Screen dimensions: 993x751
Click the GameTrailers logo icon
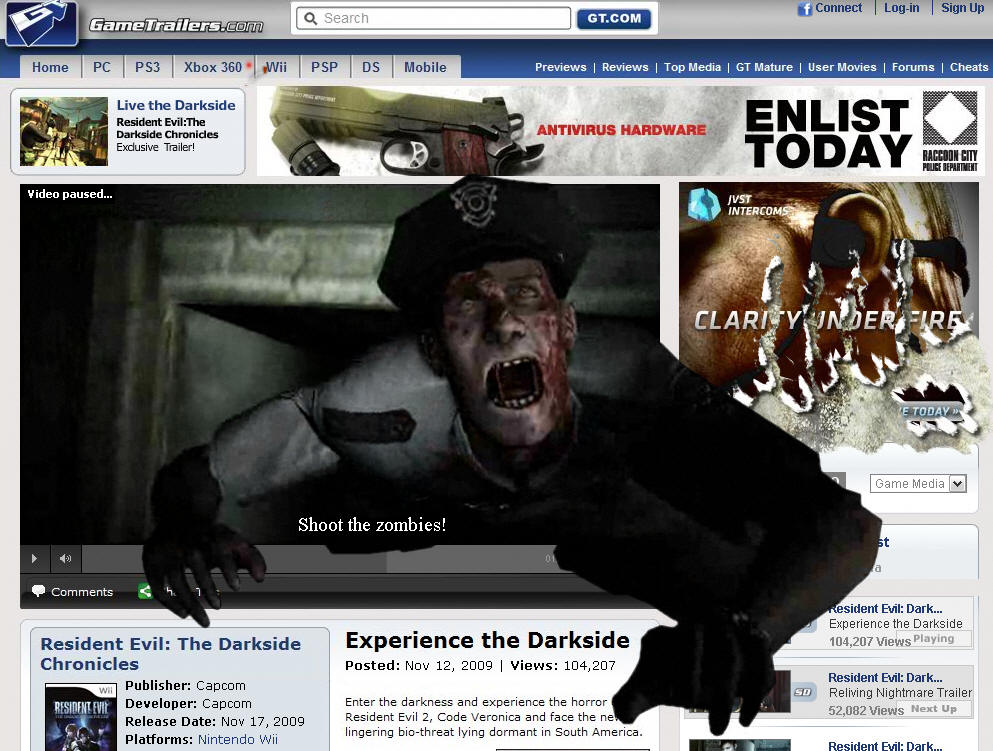[42, 23]
